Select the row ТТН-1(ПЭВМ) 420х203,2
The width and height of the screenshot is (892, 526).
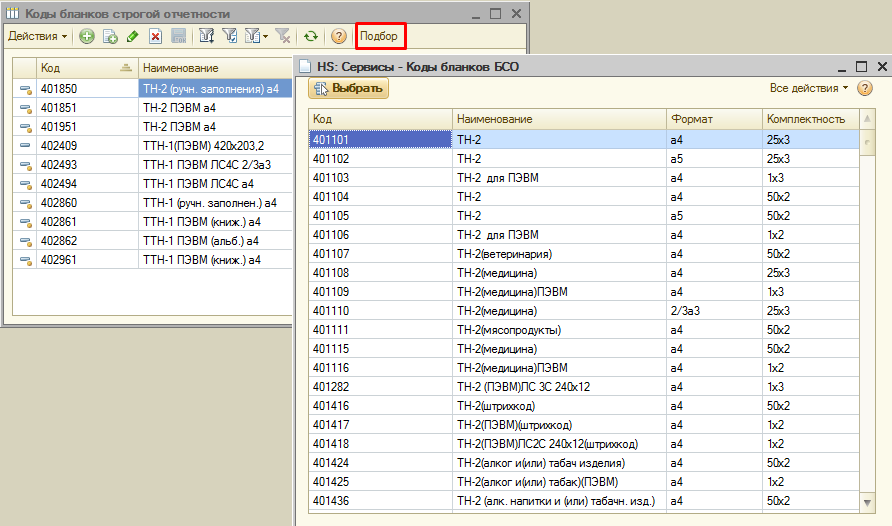coord(152,146)
